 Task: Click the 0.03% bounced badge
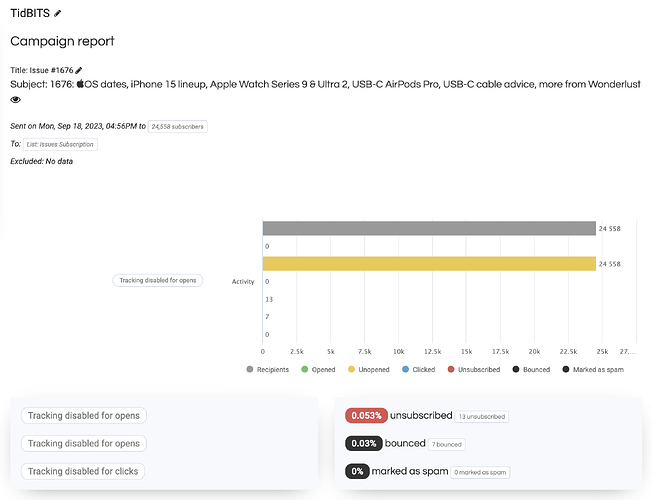coord(364,443)
